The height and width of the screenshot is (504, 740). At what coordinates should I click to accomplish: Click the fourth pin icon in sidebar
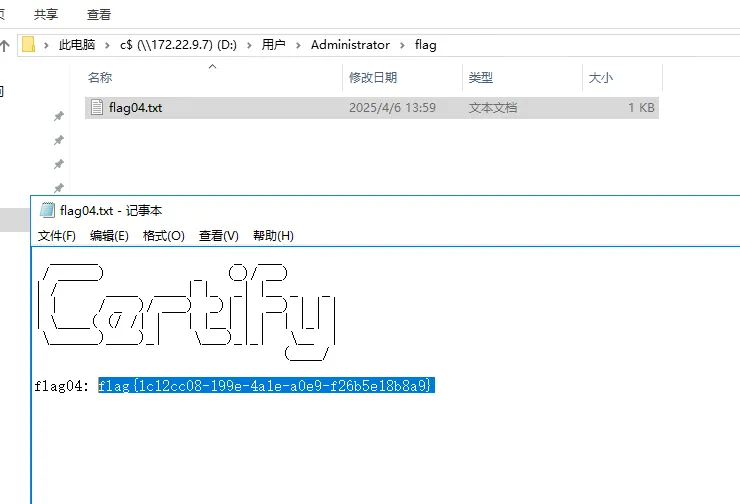tap(59, 188)
